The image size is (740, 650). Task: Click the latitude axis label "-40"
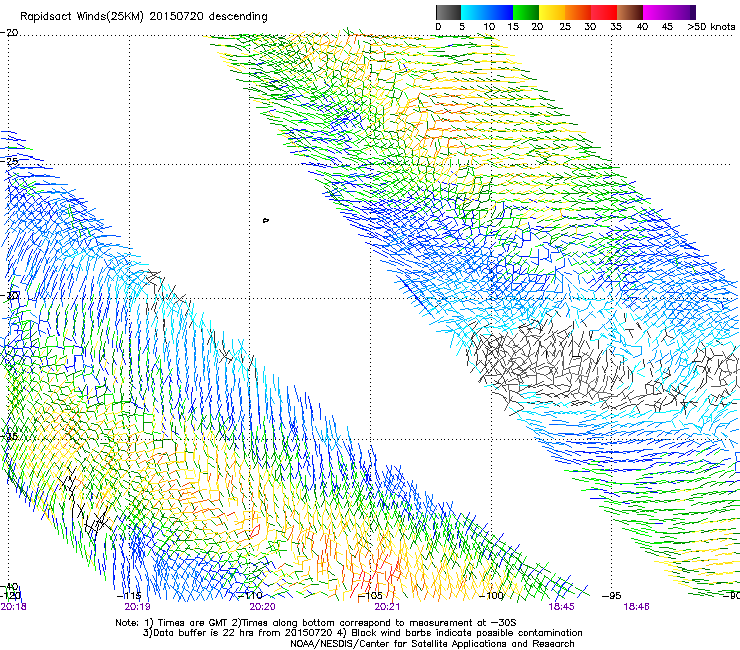point(9,586)
